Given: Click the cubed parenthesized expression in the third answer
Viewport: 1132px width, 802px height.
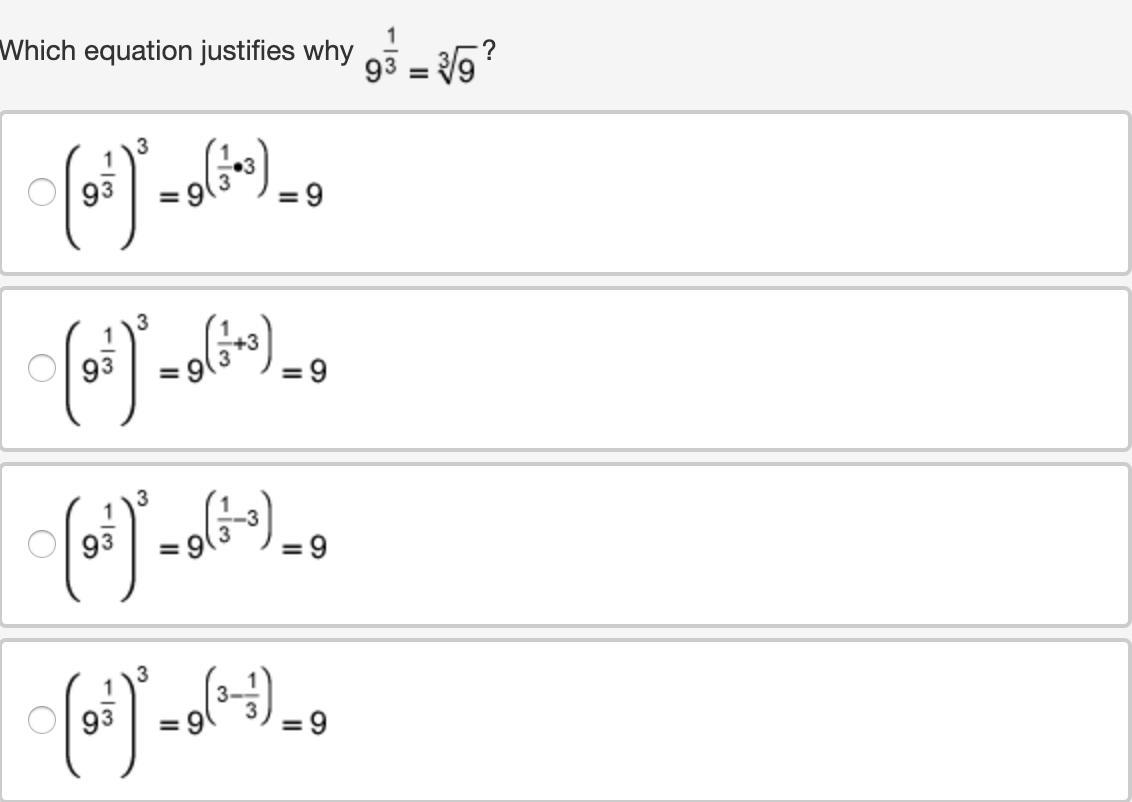Looking at the screenshot, I should coord(102,544).
